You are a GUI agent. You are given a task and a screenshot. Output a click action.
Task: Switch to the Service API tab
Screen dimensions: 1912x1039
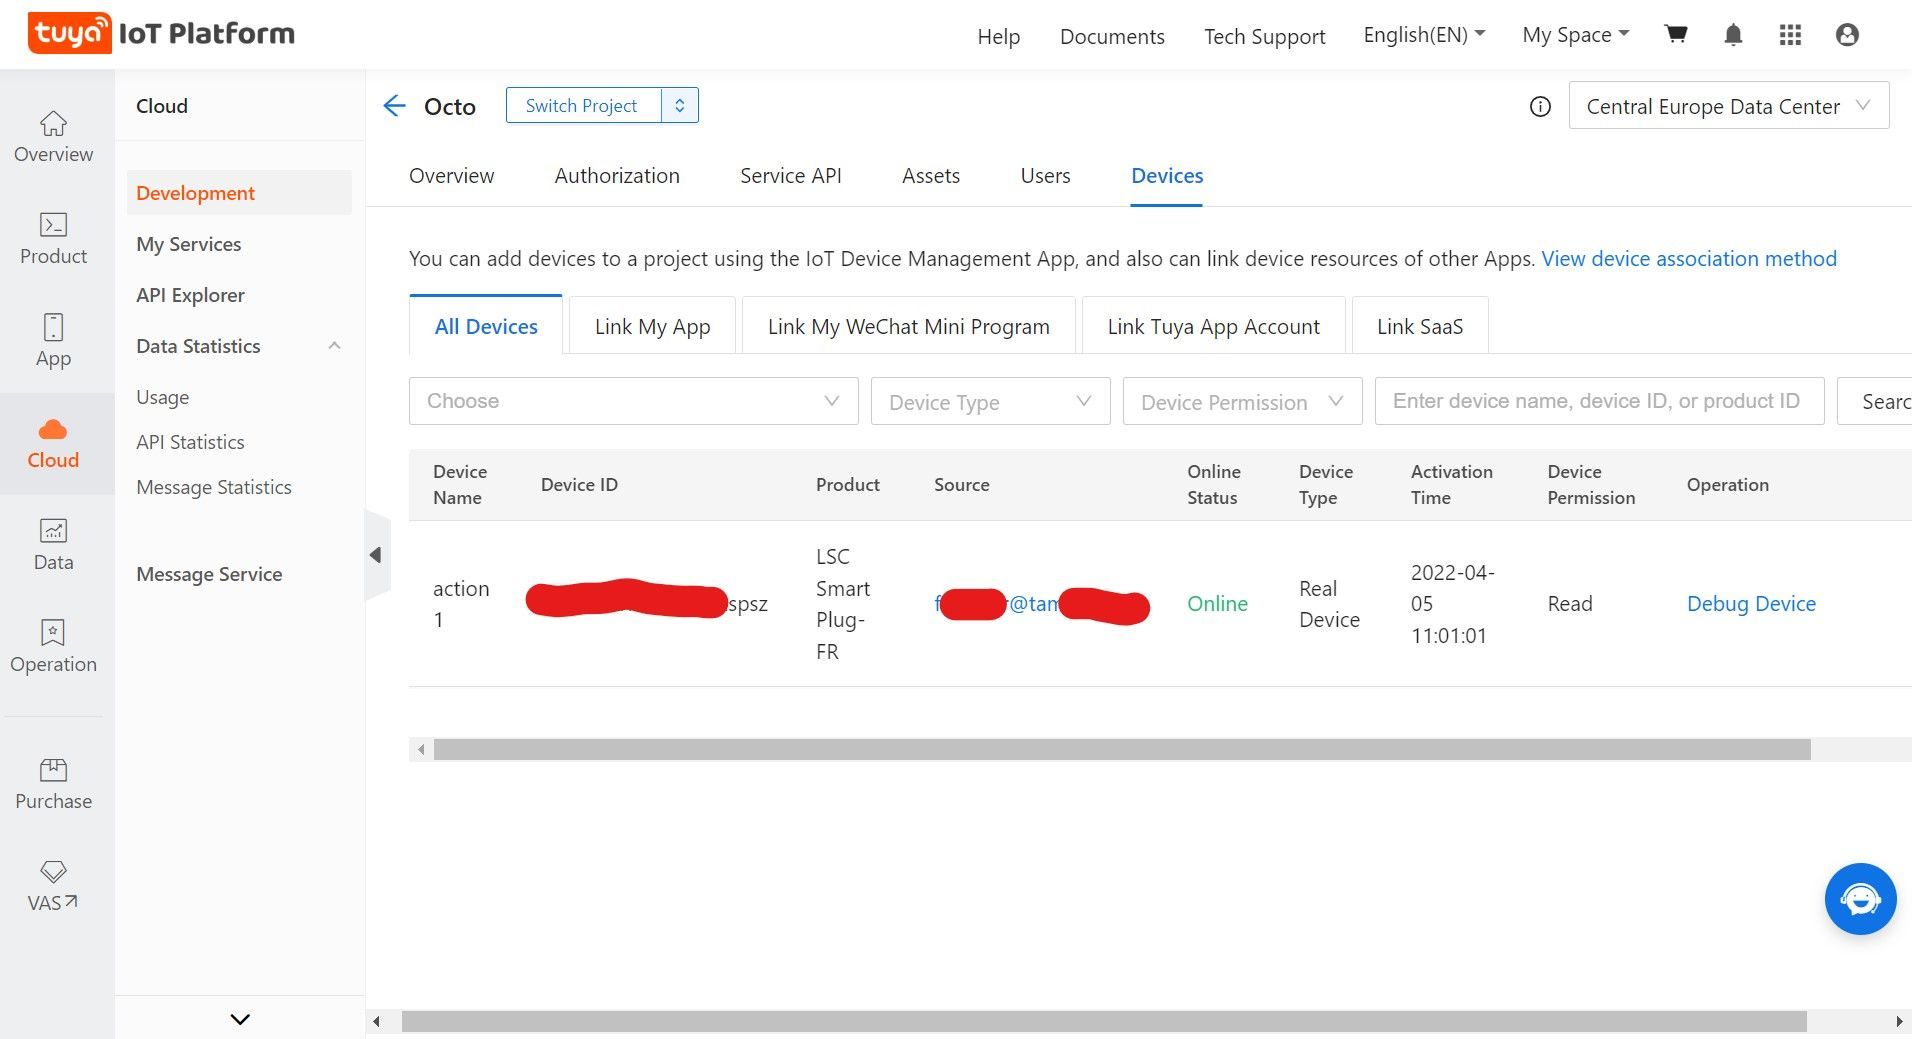click(x=790, y=176)
